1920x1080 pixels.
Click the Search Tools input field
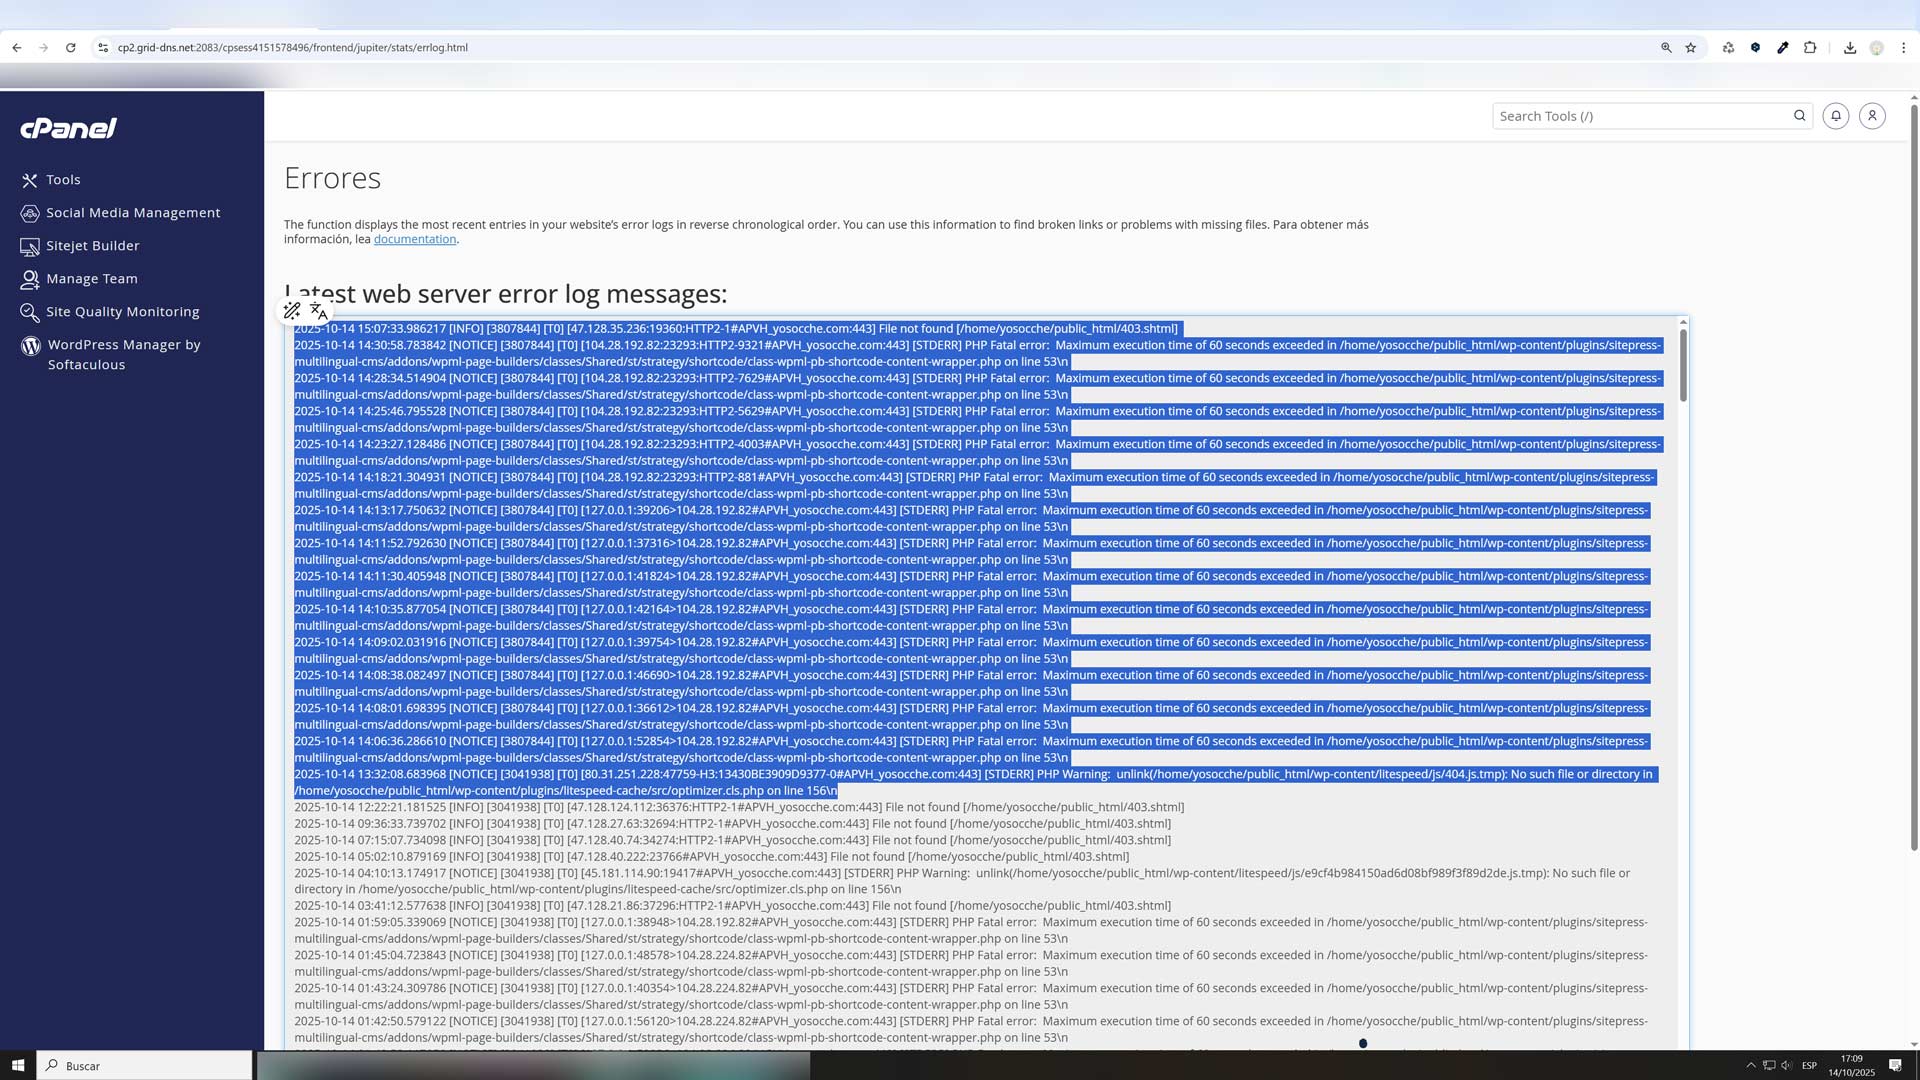click(1640, 116)
